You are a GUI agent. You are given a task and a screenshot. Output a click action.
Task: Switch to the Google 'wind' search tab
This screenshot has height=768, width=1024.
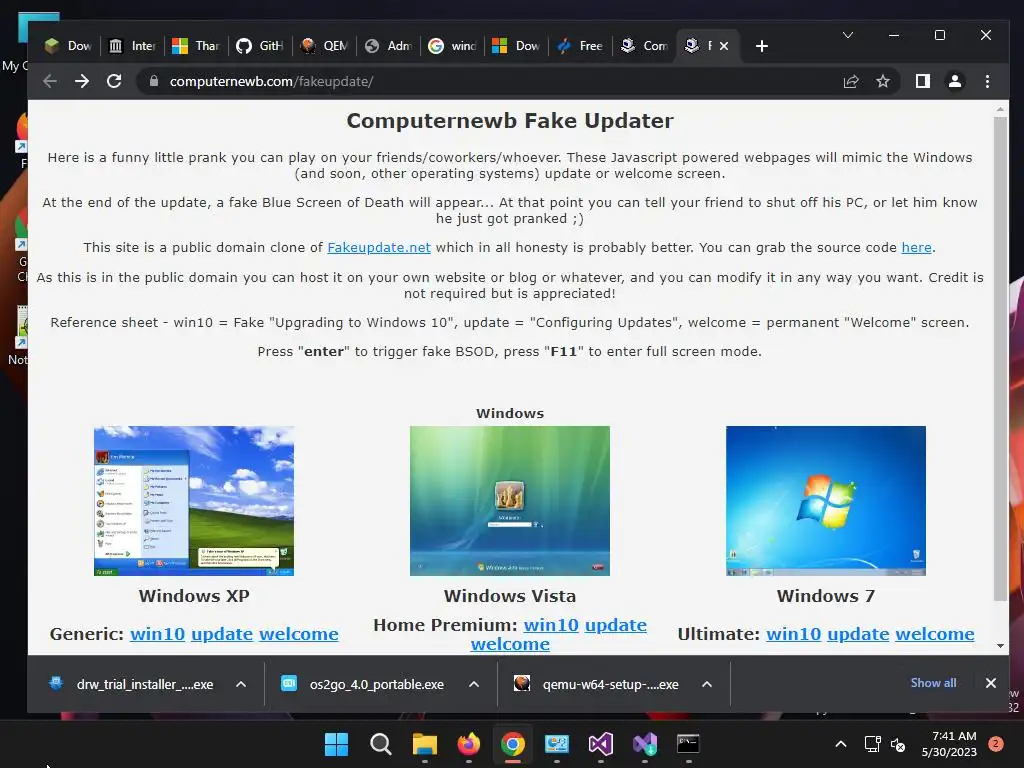tap(452, 46)
